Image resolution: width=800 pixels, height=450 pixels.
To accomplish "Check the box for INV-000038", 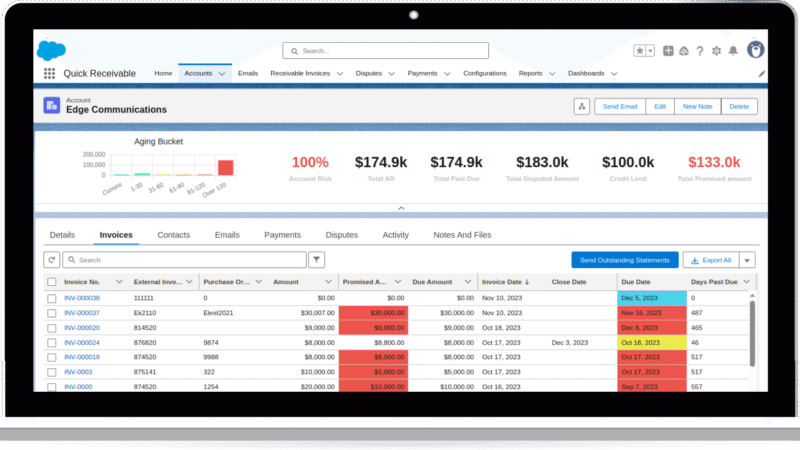I will tap(52, 298).
